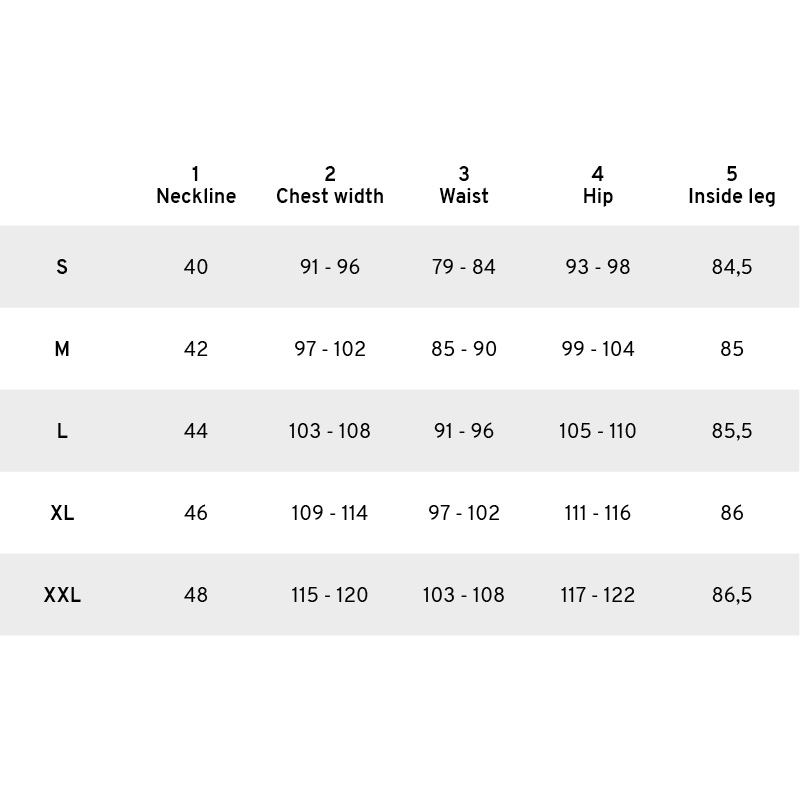Click waist value 103 - 108
This screenshot has height=800, width=800.
[464, 595]
